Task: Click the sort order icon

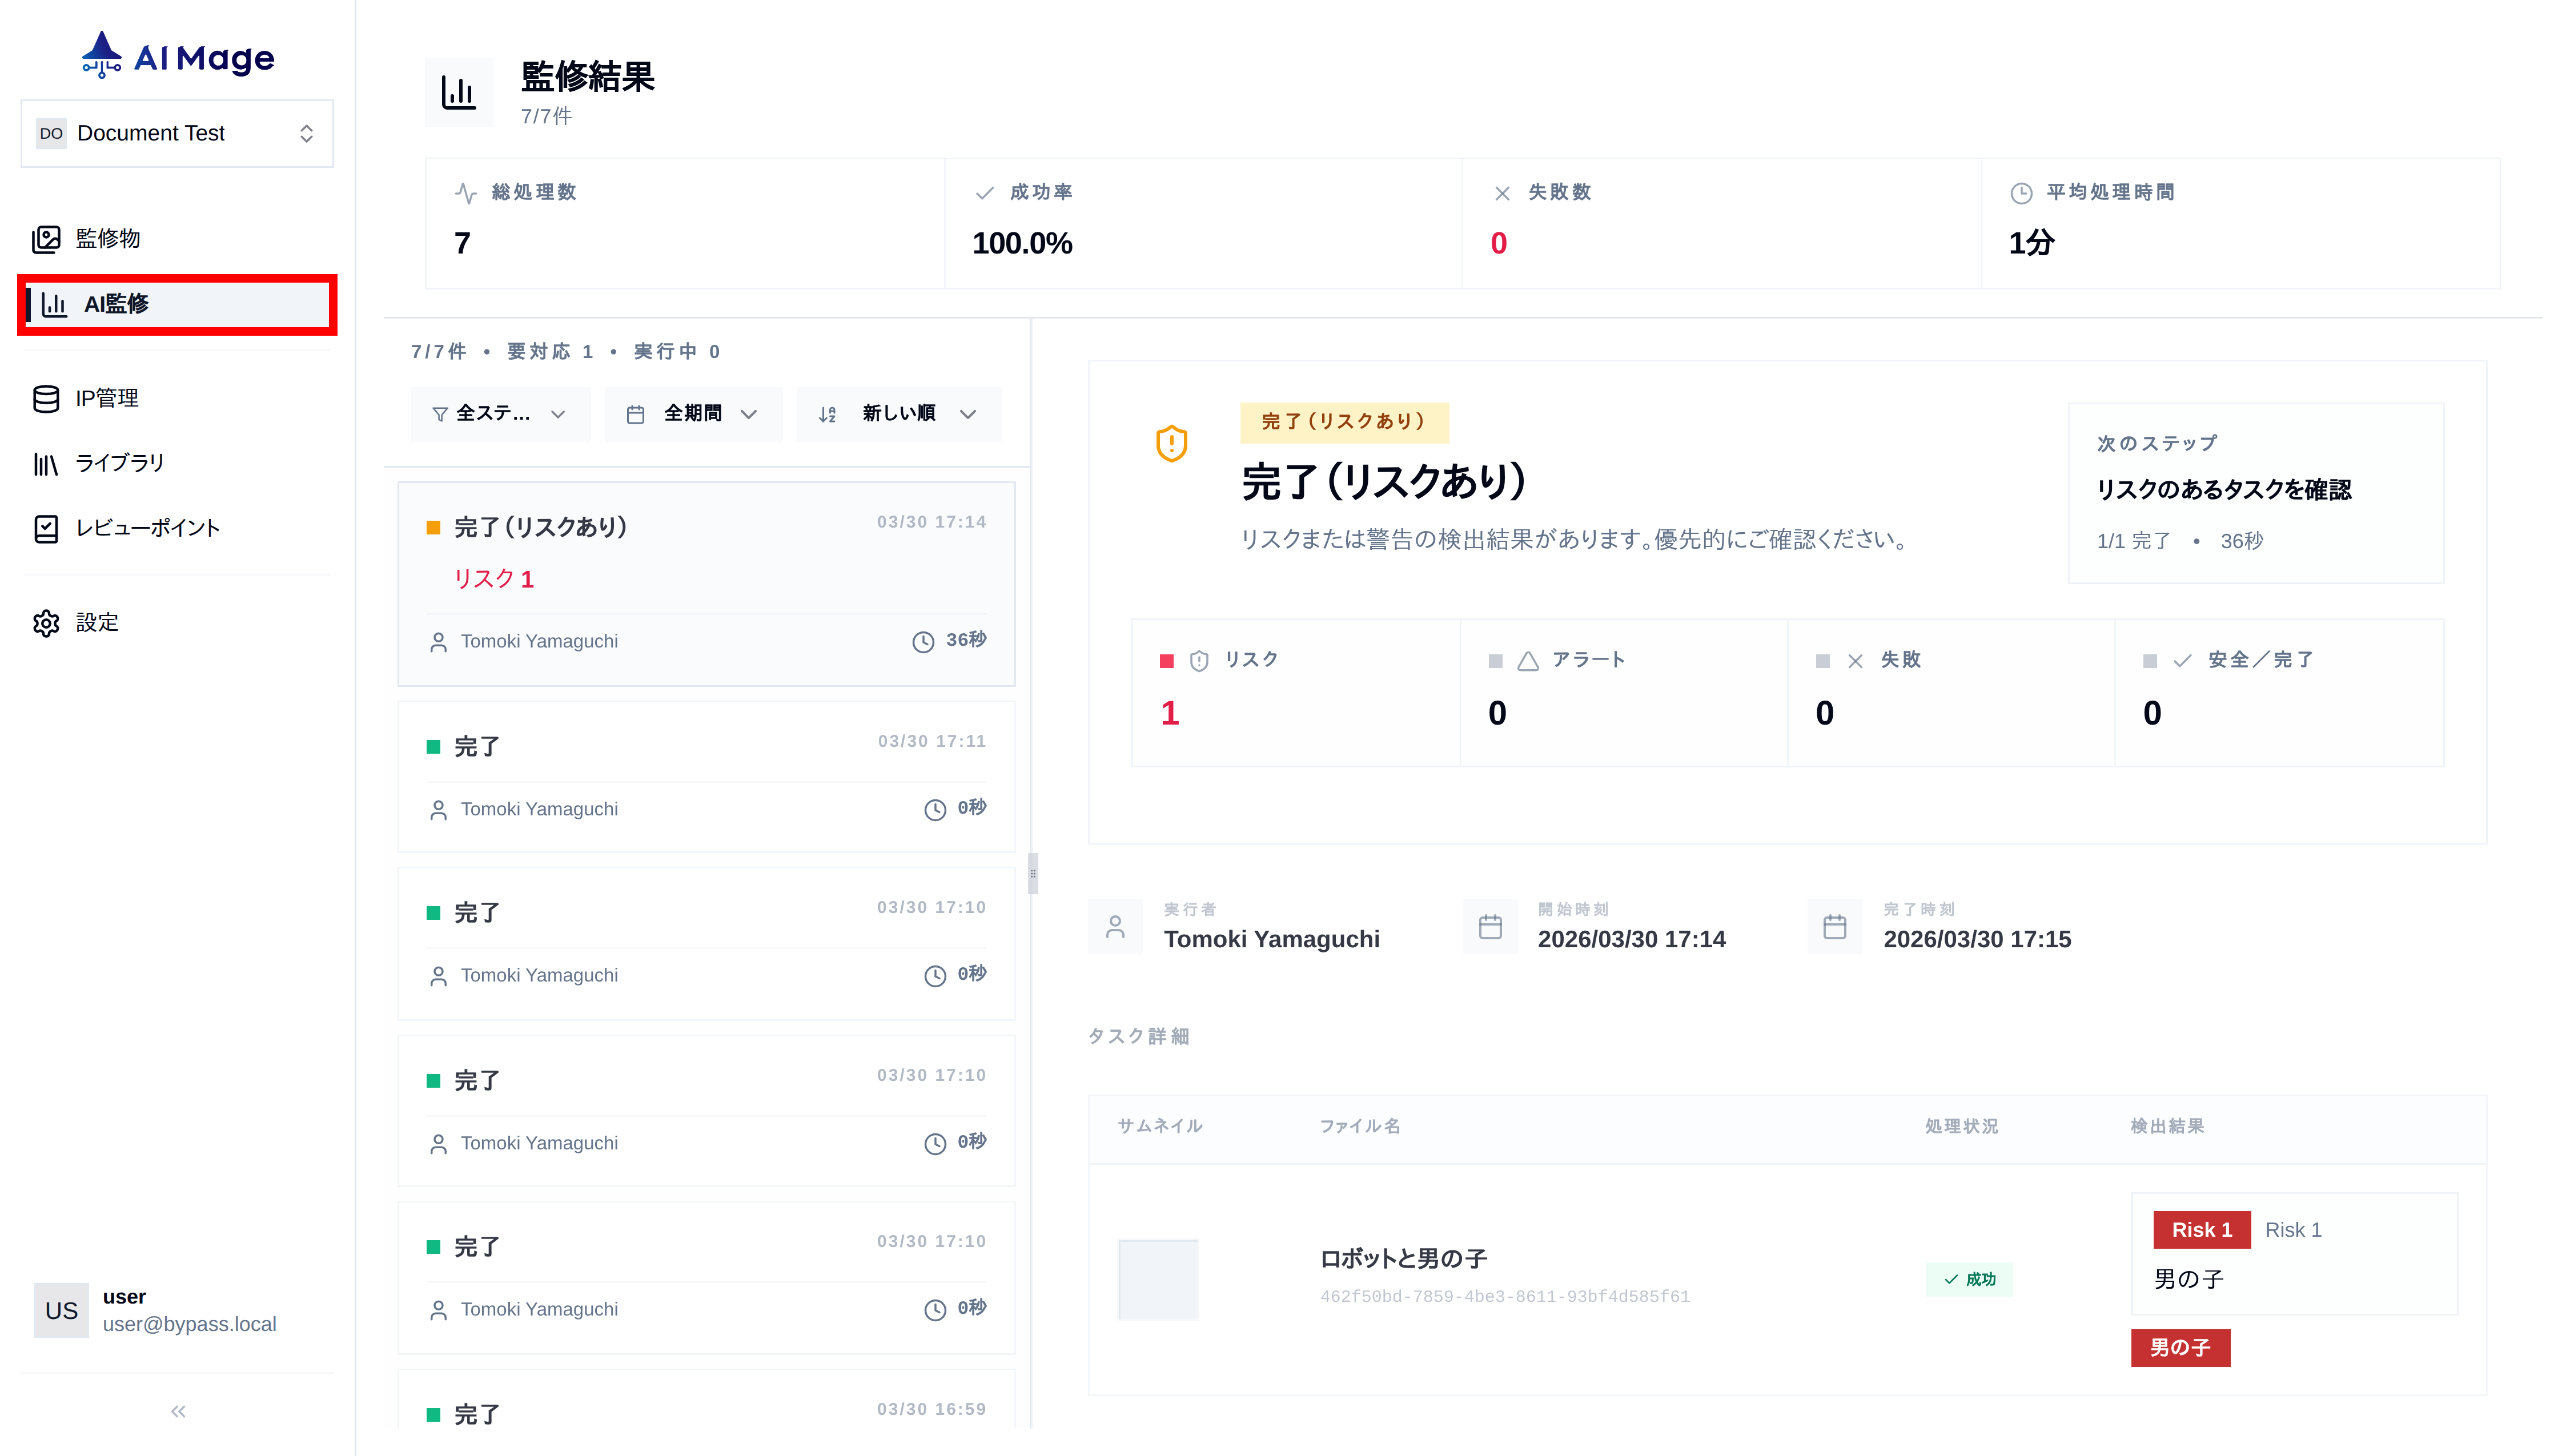Action: click(827, 414)
